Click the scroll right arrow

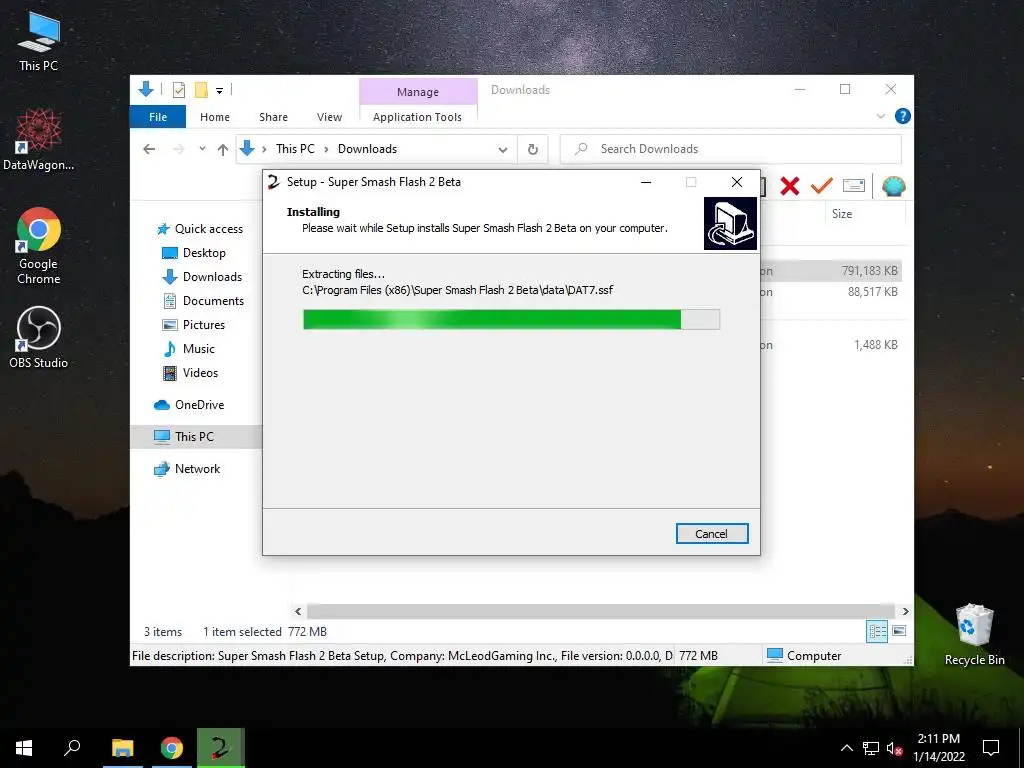[905, 611]
